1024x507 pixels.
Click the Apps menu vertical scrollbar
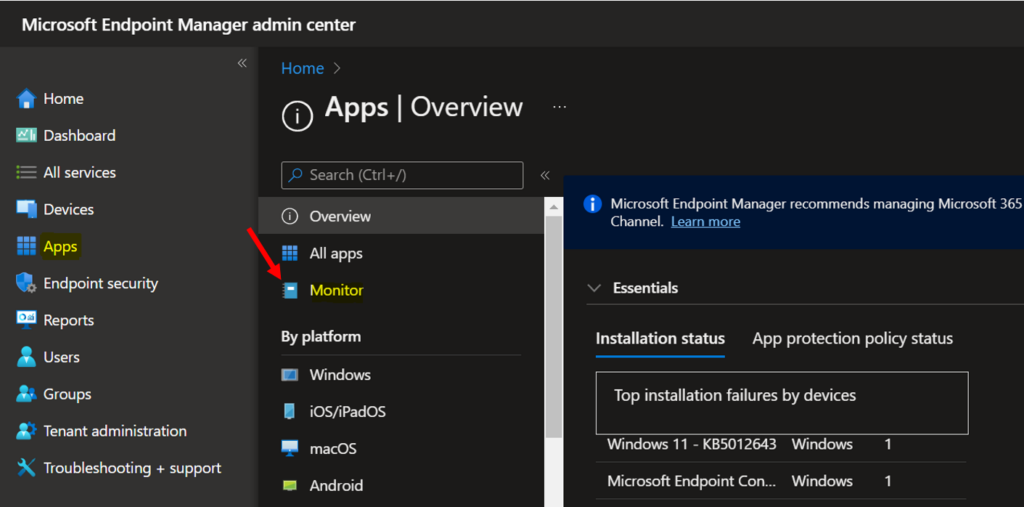tap(554, 327)
